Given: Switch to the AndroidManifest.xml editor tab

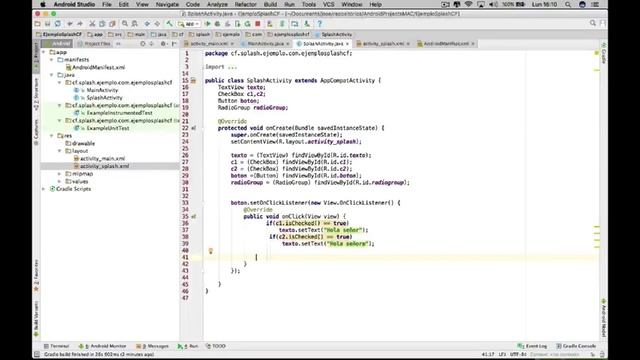Looking at the screenshot, I should coord(446,44).
